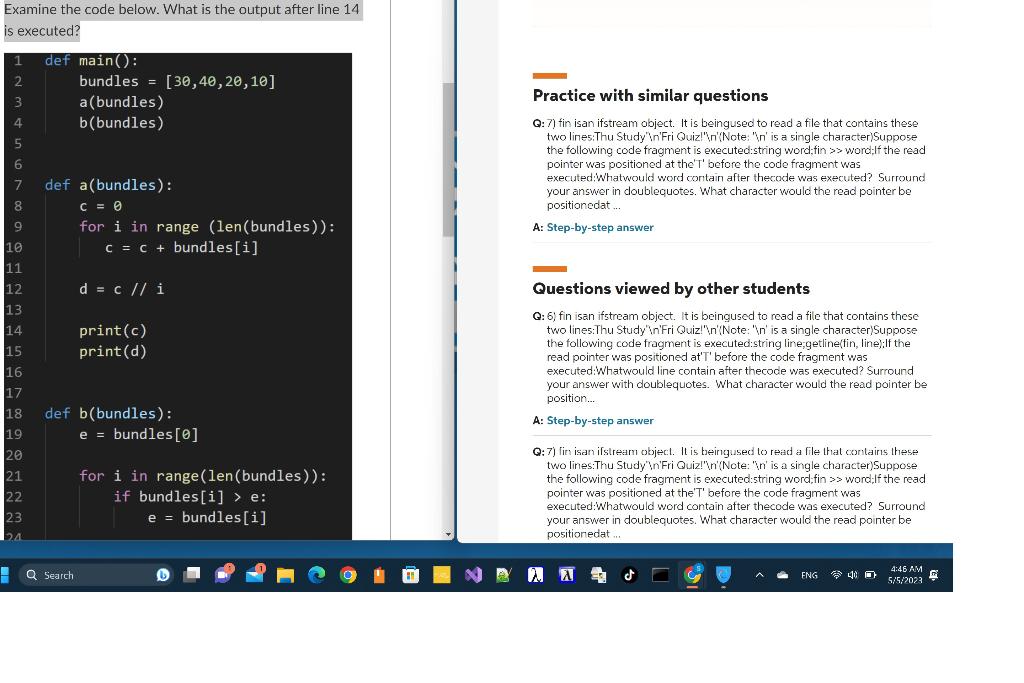The width and height of the screenshot is (1024, 683).
Task: Click question text 'Examine the code below'
Action: point(182,20)
